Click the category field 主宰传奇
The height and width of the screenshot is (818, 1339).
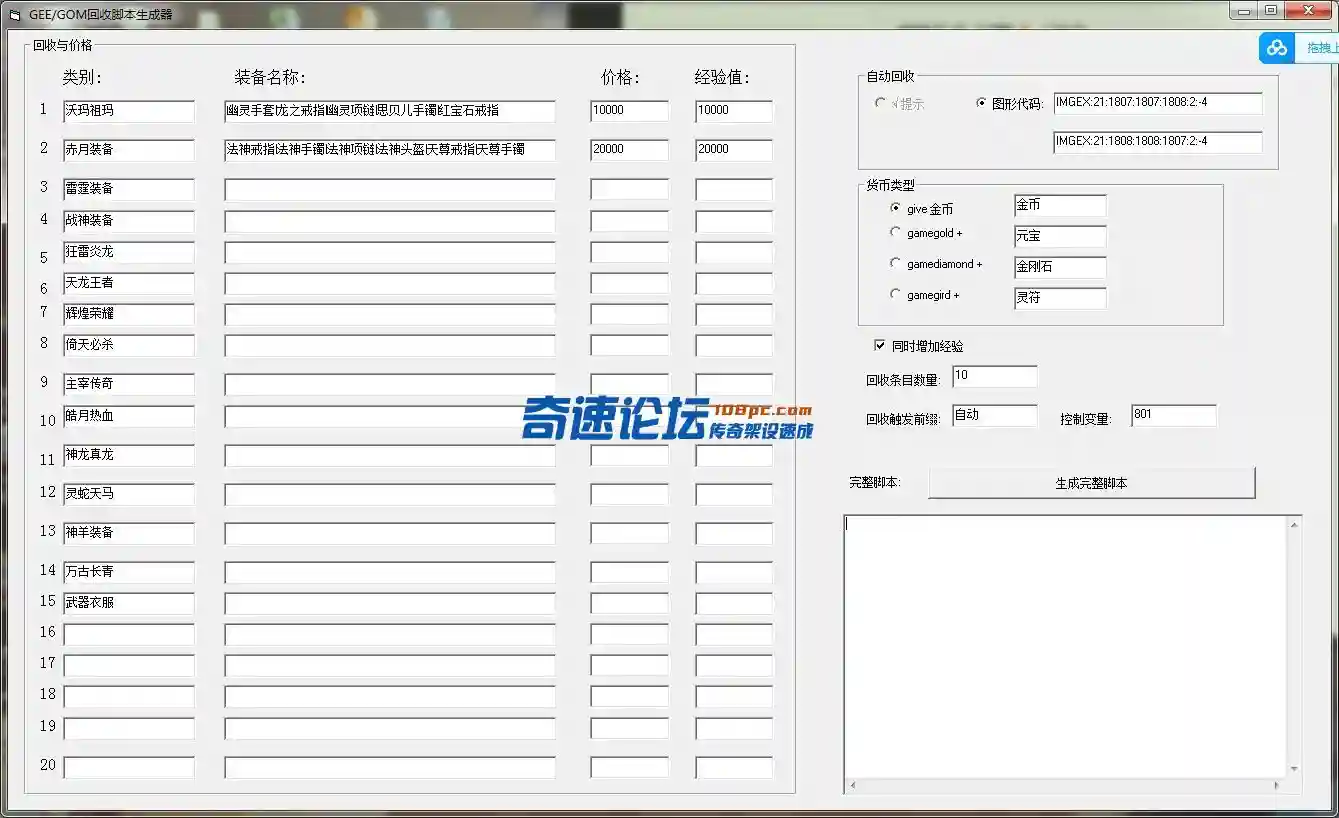point(129,384)
